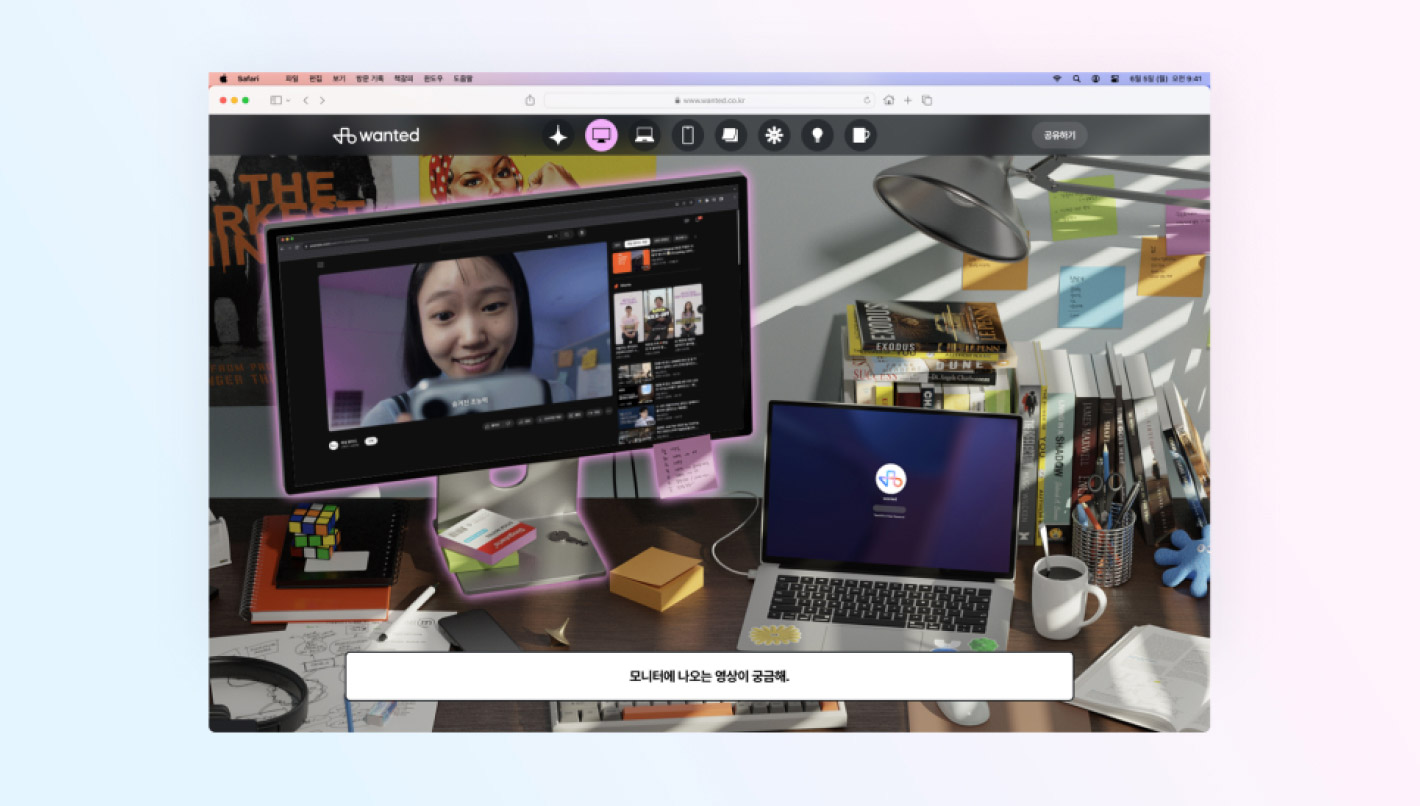Click the purple sticky note under monitor
This screenshot has width=1420, height=806.
(686, 465)
